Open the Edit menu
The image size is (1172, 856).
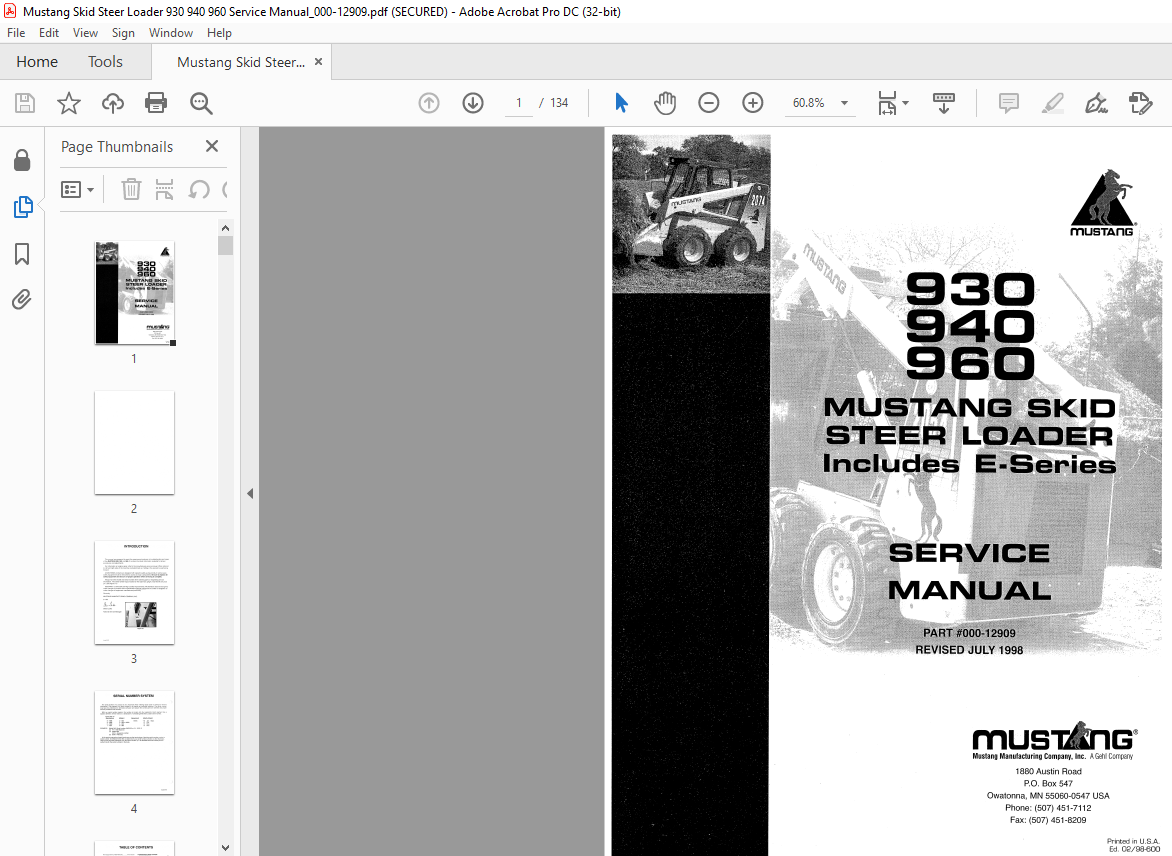pyautogui.click(x=49, y=33)
